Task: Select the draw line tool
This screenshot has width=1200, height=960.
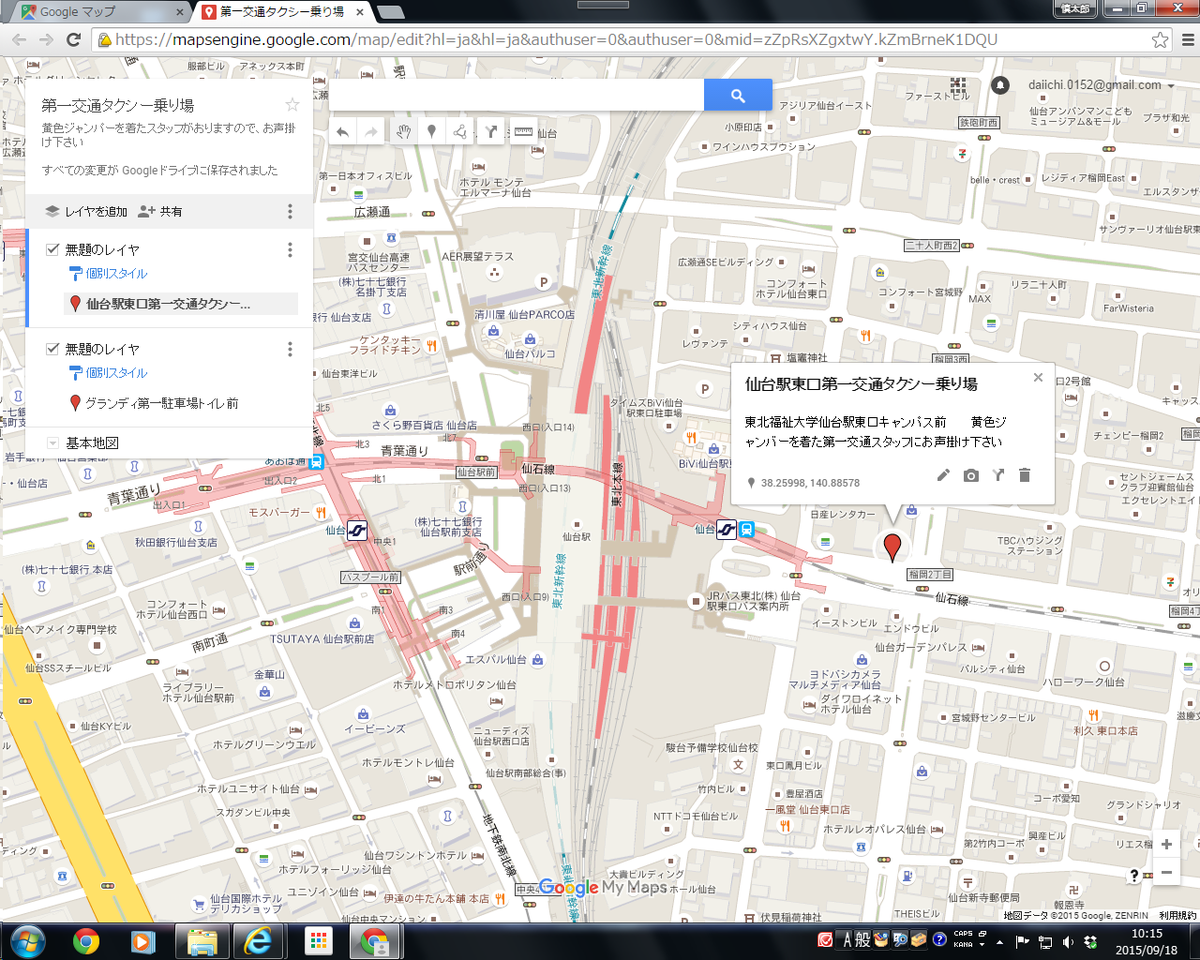Action: [460, 132]
